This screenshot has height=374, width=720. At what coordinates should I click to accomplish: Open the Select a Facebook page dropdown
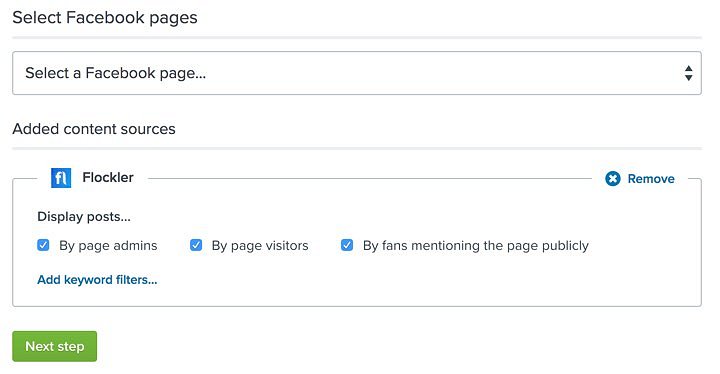point(357,73)
